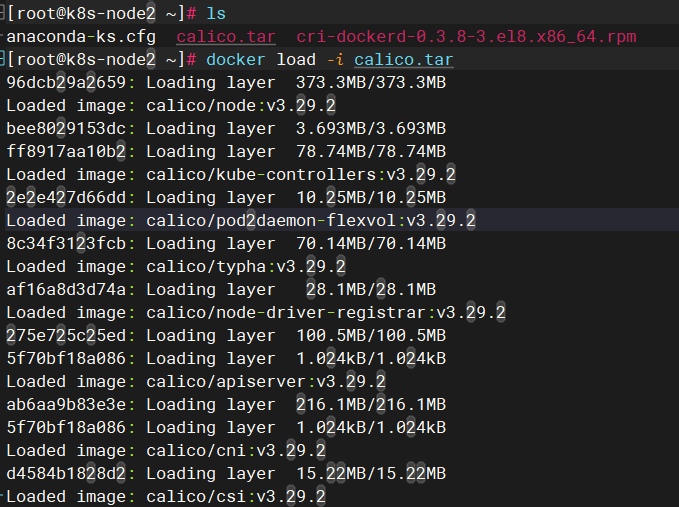Click the 10.25MB/10.25MB progress value
The height and width of the screenshot is (507, 679).
[371, 197]
